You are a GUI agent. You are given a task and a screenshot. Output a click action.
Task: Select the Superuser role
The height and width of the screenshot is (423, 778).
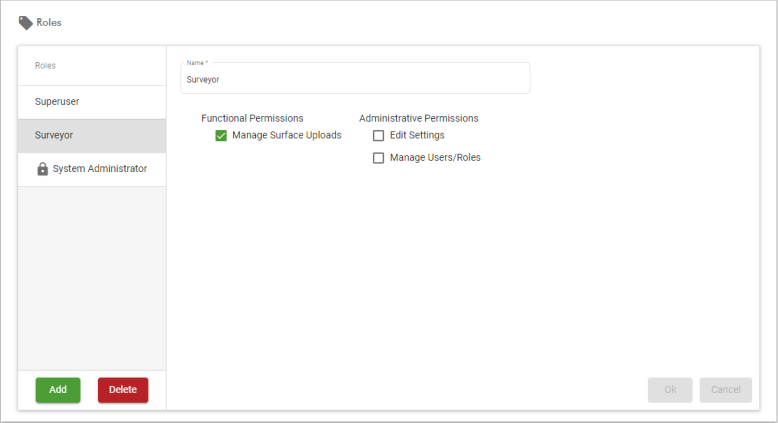pyautogui.click(x=92, y=102)
